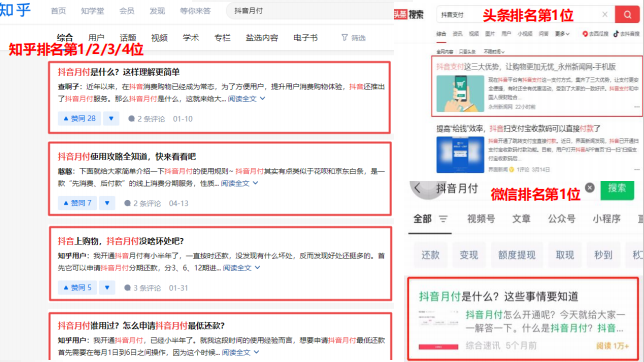Image resolution: width=644 pixels, height=362 pixels.
Task: Switch to the Zhihu 学术 tab
Action: (x=191, y=38)
